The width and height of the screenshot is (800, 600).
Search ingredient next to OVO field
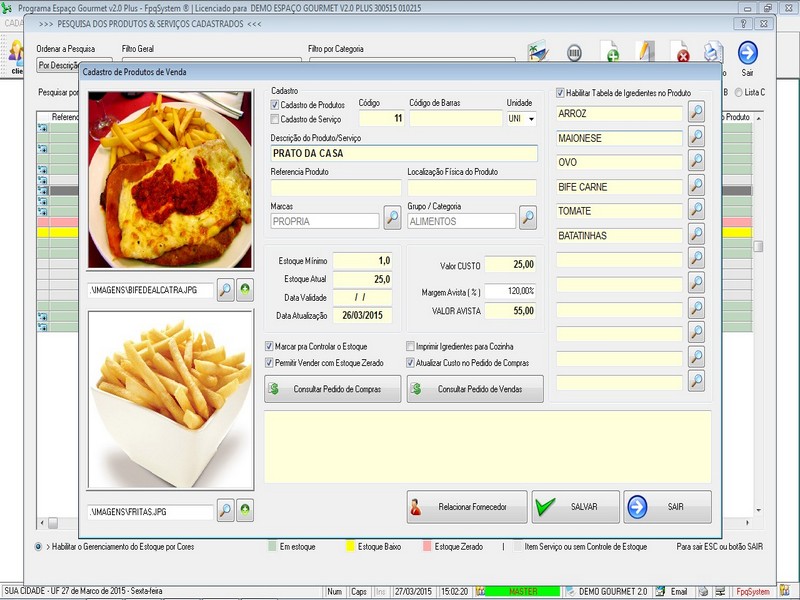[x=696, y=160]
